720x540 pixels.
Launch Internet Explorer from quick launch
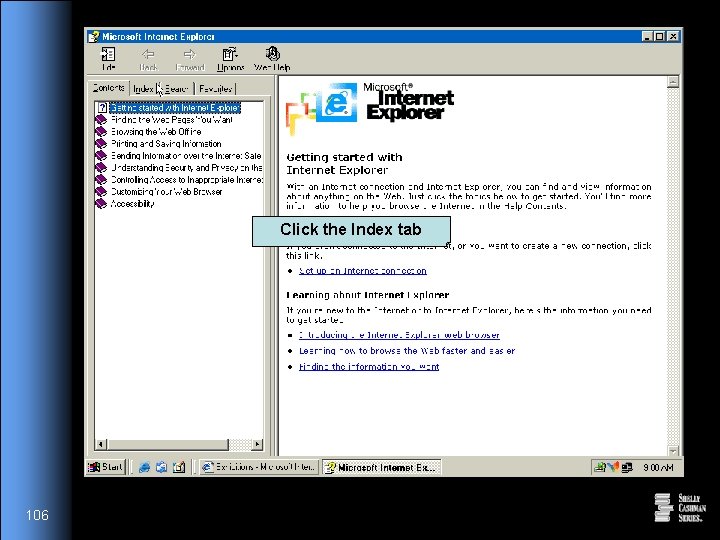pyautogui.click(x=144, y=467)
